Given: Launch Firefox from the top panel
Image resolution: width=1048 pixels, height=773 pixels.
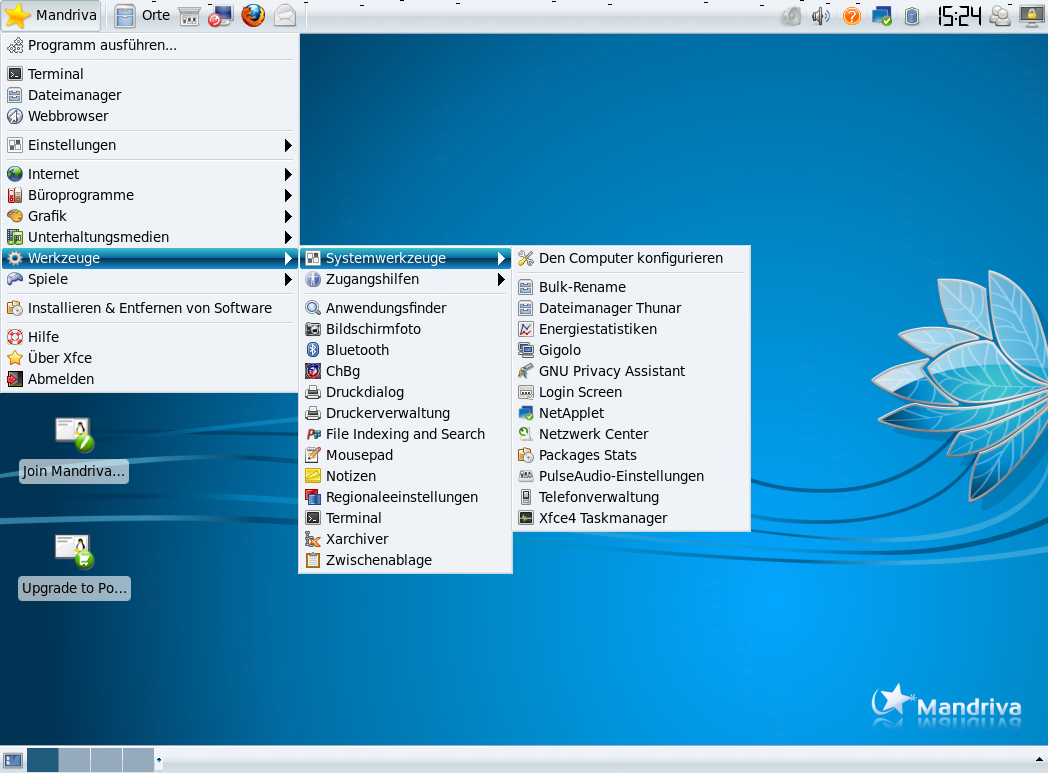Looking at the screenshot, I should pyautogui.click(x=253, y=16).
